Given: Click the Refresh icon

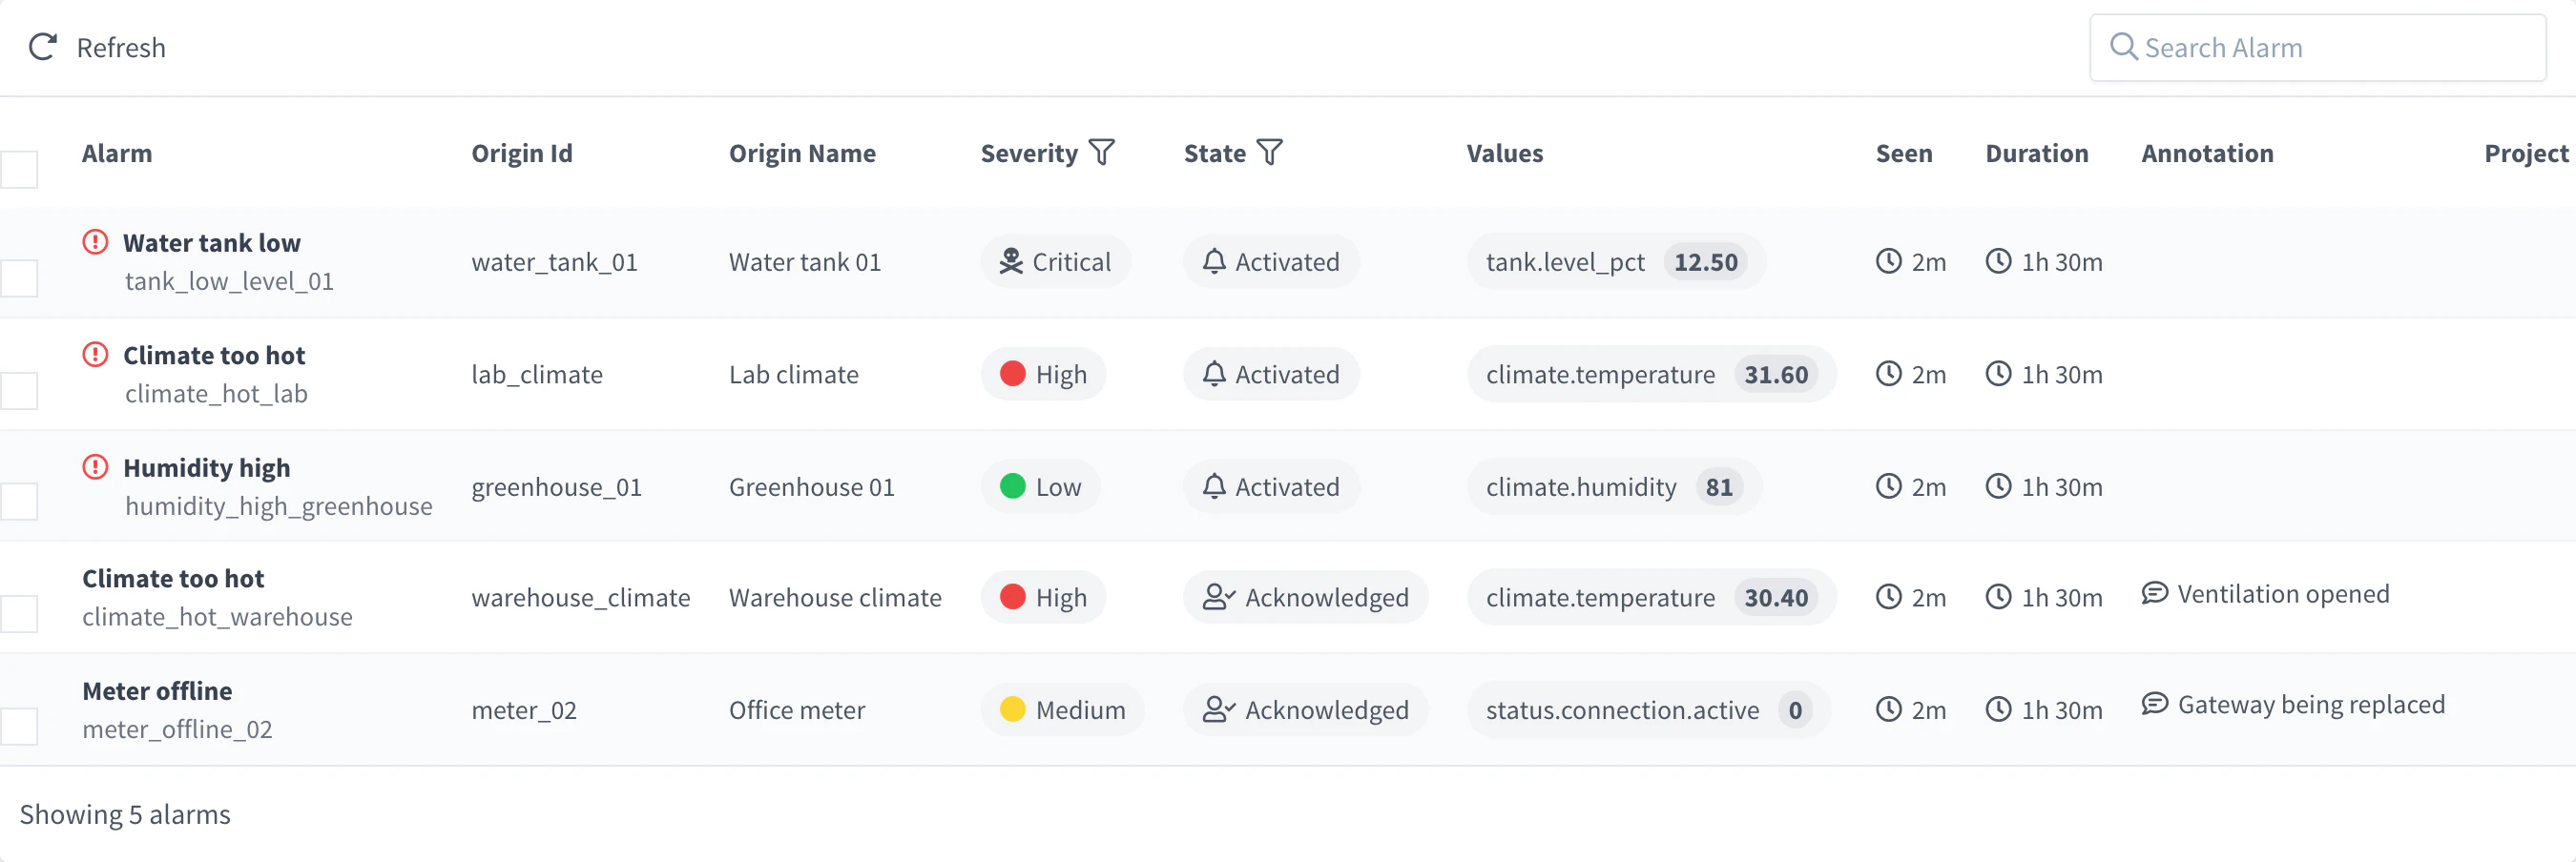Looking at the screenshot, I should click(43, 47).
